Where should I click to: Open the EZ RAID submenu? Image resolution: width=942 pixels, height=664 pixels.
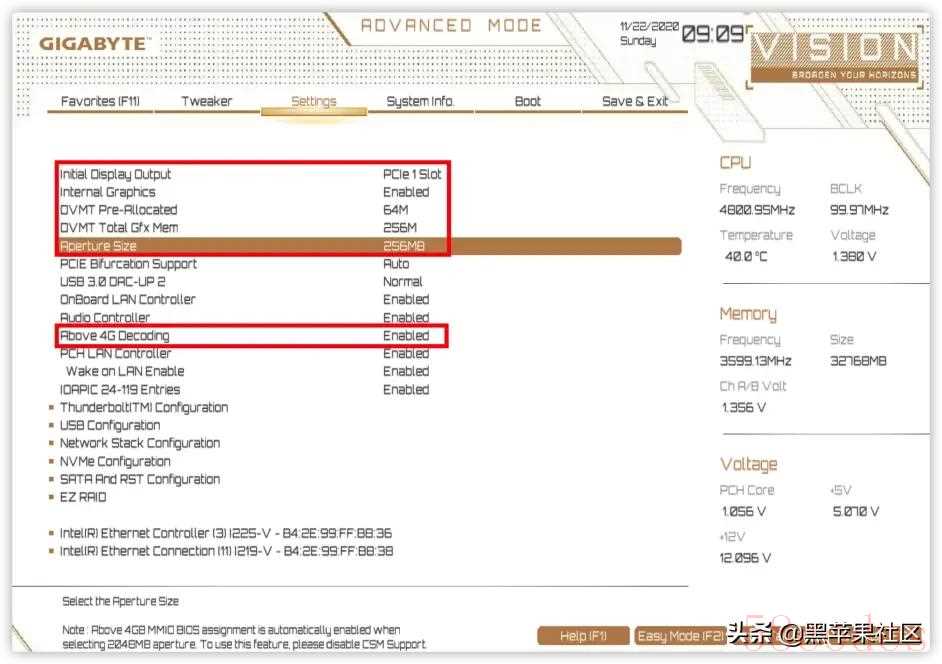click(83, 497)
